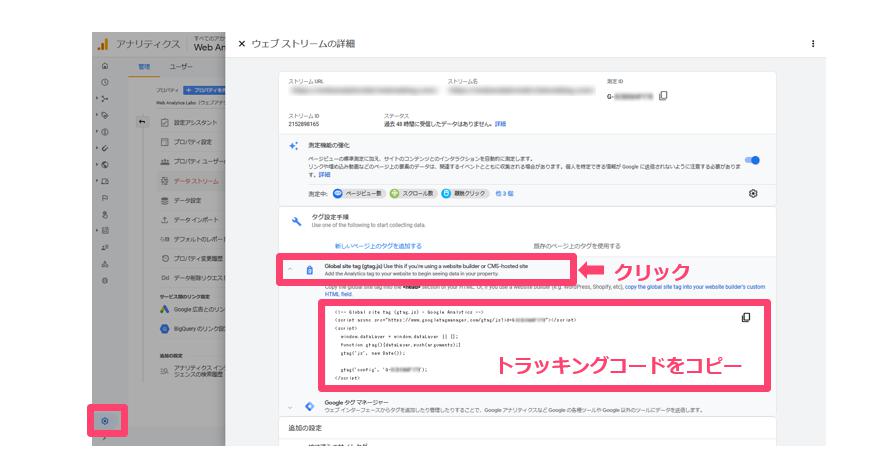Image resolution: width=885 pixels, height=461 pixels.
Task: Open 詳細 link in enhanced measurement description
Action: pos(324,175)
